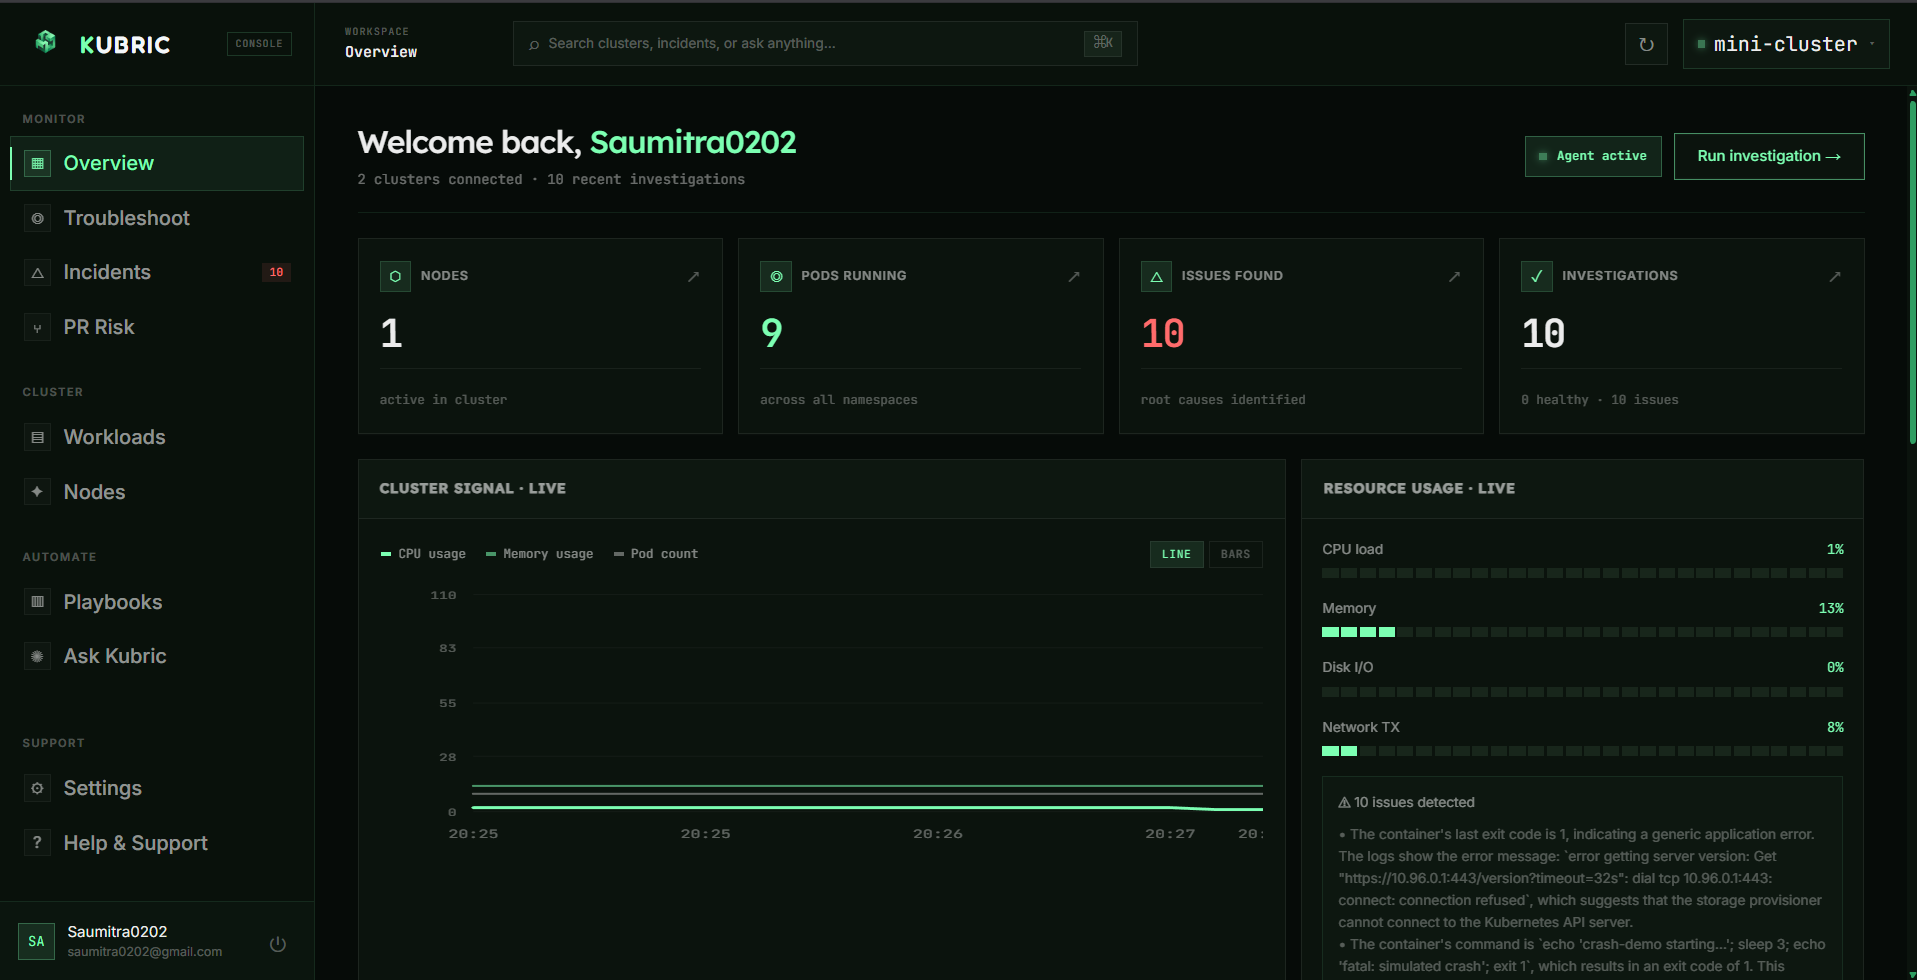Screen dimensions: 1917x980
Task: Toggle Pod count legend series
Action: point(656,554)
